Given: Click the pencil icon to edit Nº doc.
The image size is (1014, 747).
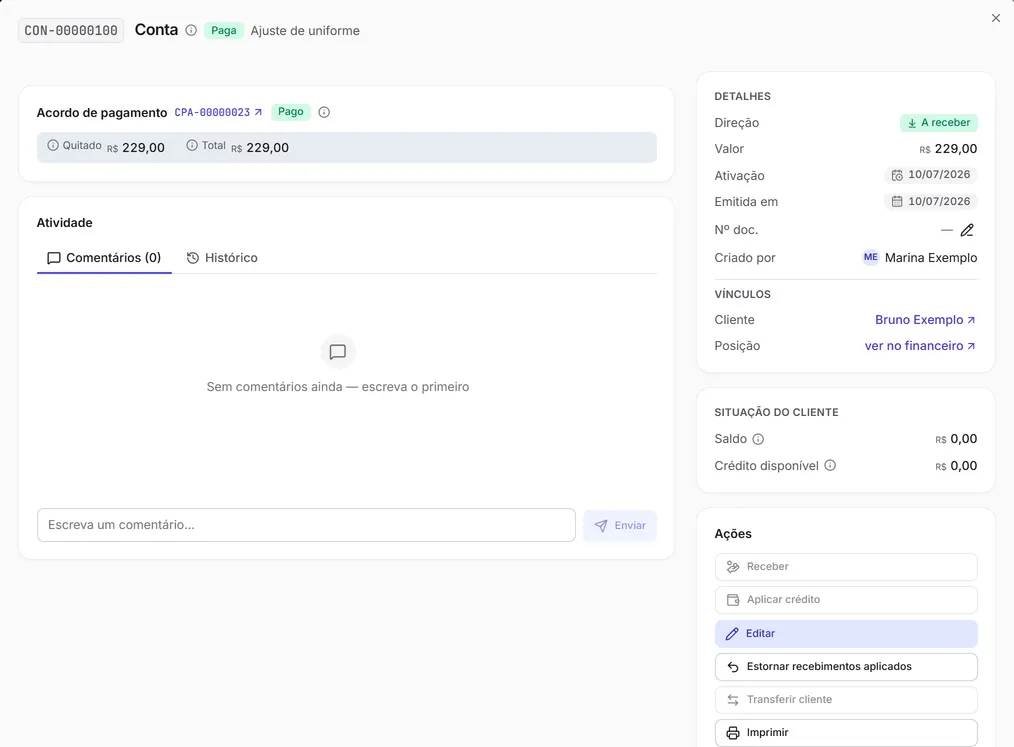Looking at the screenshot, I should pos(967,230).
